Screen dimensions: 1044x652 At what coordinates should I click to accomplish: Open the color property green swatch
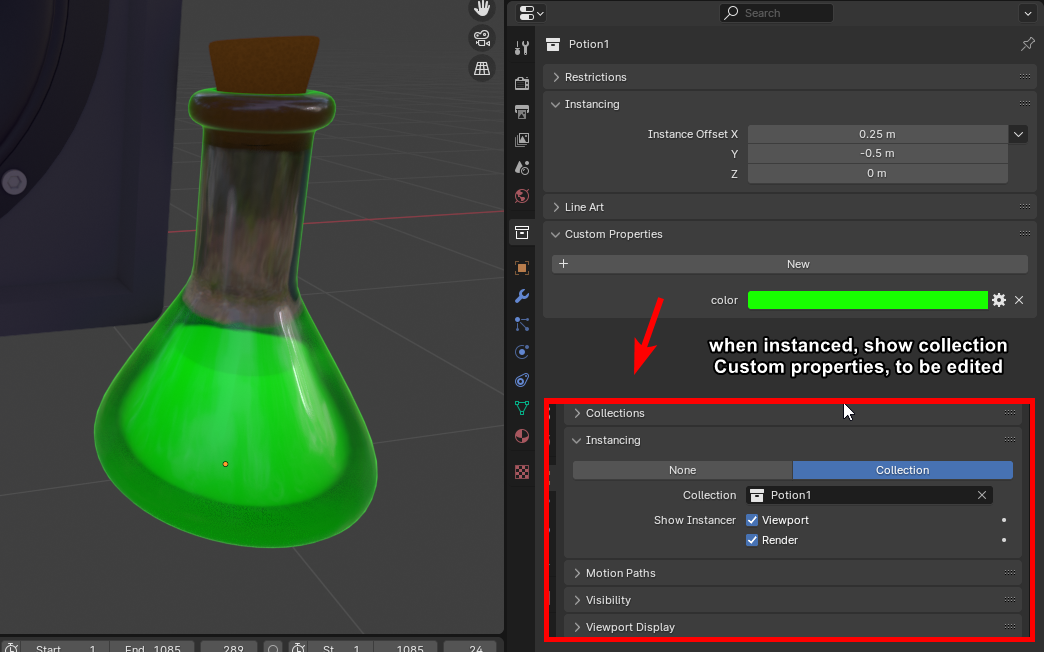[868, 300]
